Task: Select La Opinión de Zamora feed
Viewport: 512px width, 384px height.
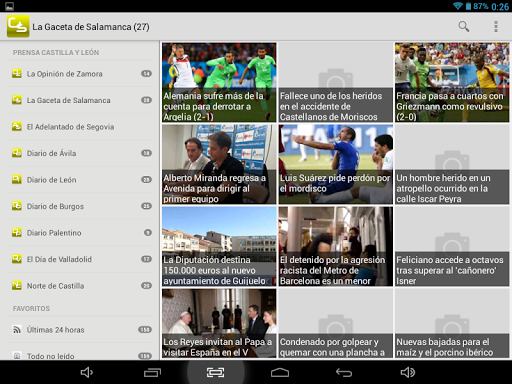Action: pos(80,74)
